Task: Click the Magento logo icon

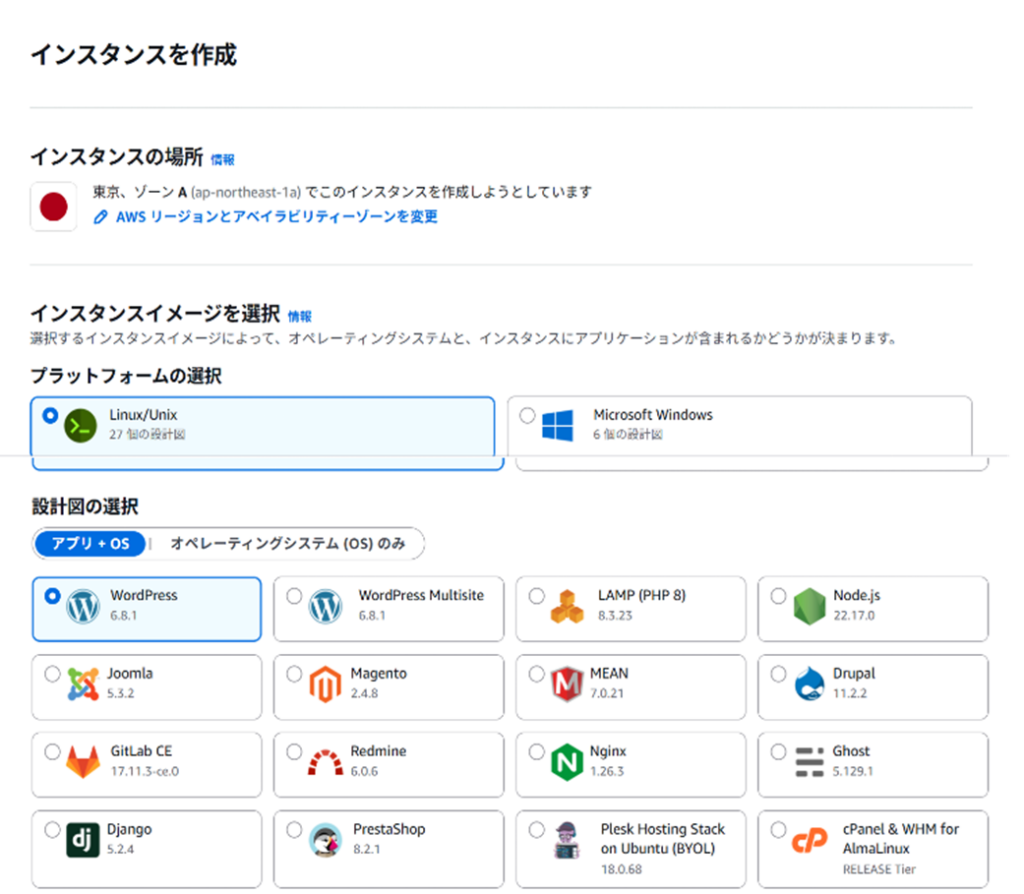Action: pos(325,684)
